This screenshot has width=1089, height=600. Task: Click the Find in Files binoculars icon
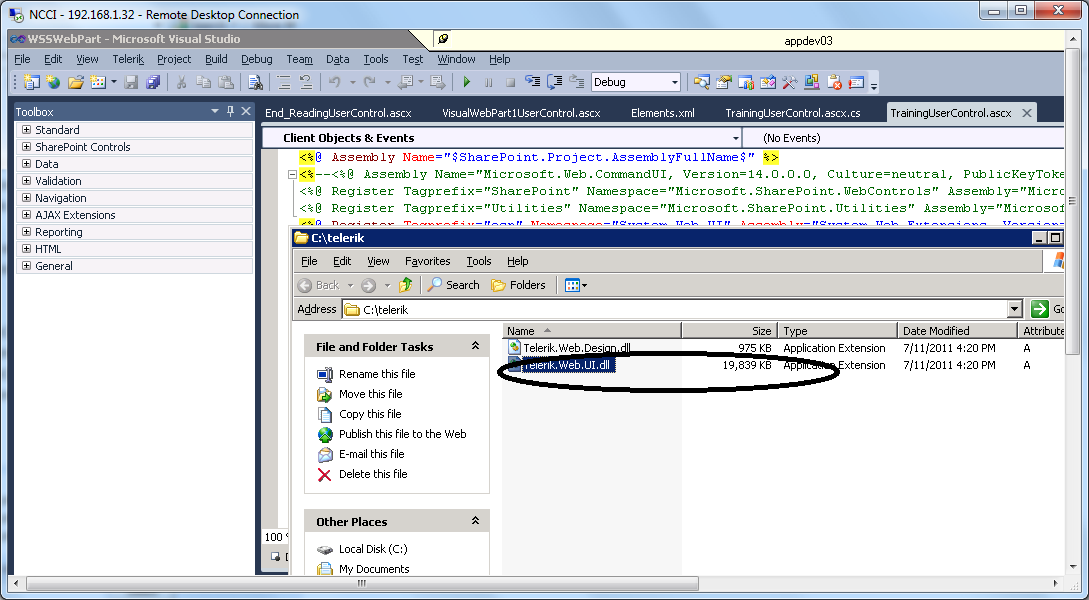(x=255, y=82)
